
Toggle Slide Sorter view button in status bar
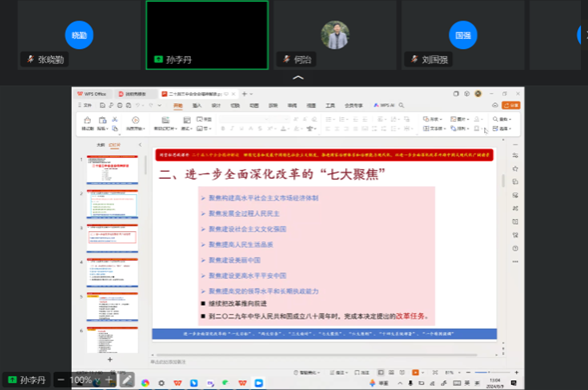tap(391, 372)
